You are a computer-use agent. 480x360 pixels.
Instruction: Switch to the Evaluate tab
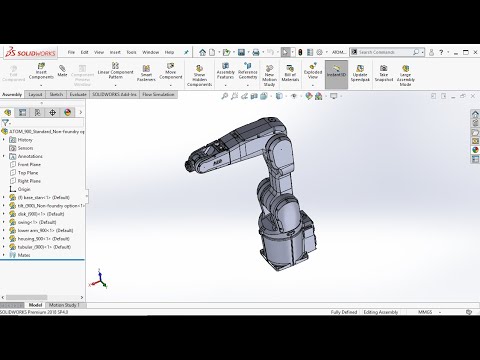[78, 95]
